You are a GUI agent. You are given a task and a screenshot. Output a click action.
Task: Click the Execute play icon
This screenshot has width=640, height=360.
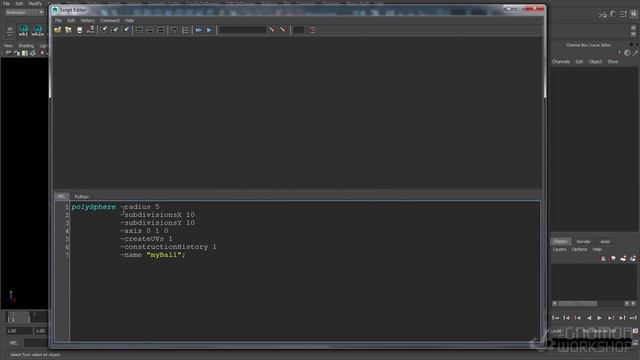tap(209, 30)
